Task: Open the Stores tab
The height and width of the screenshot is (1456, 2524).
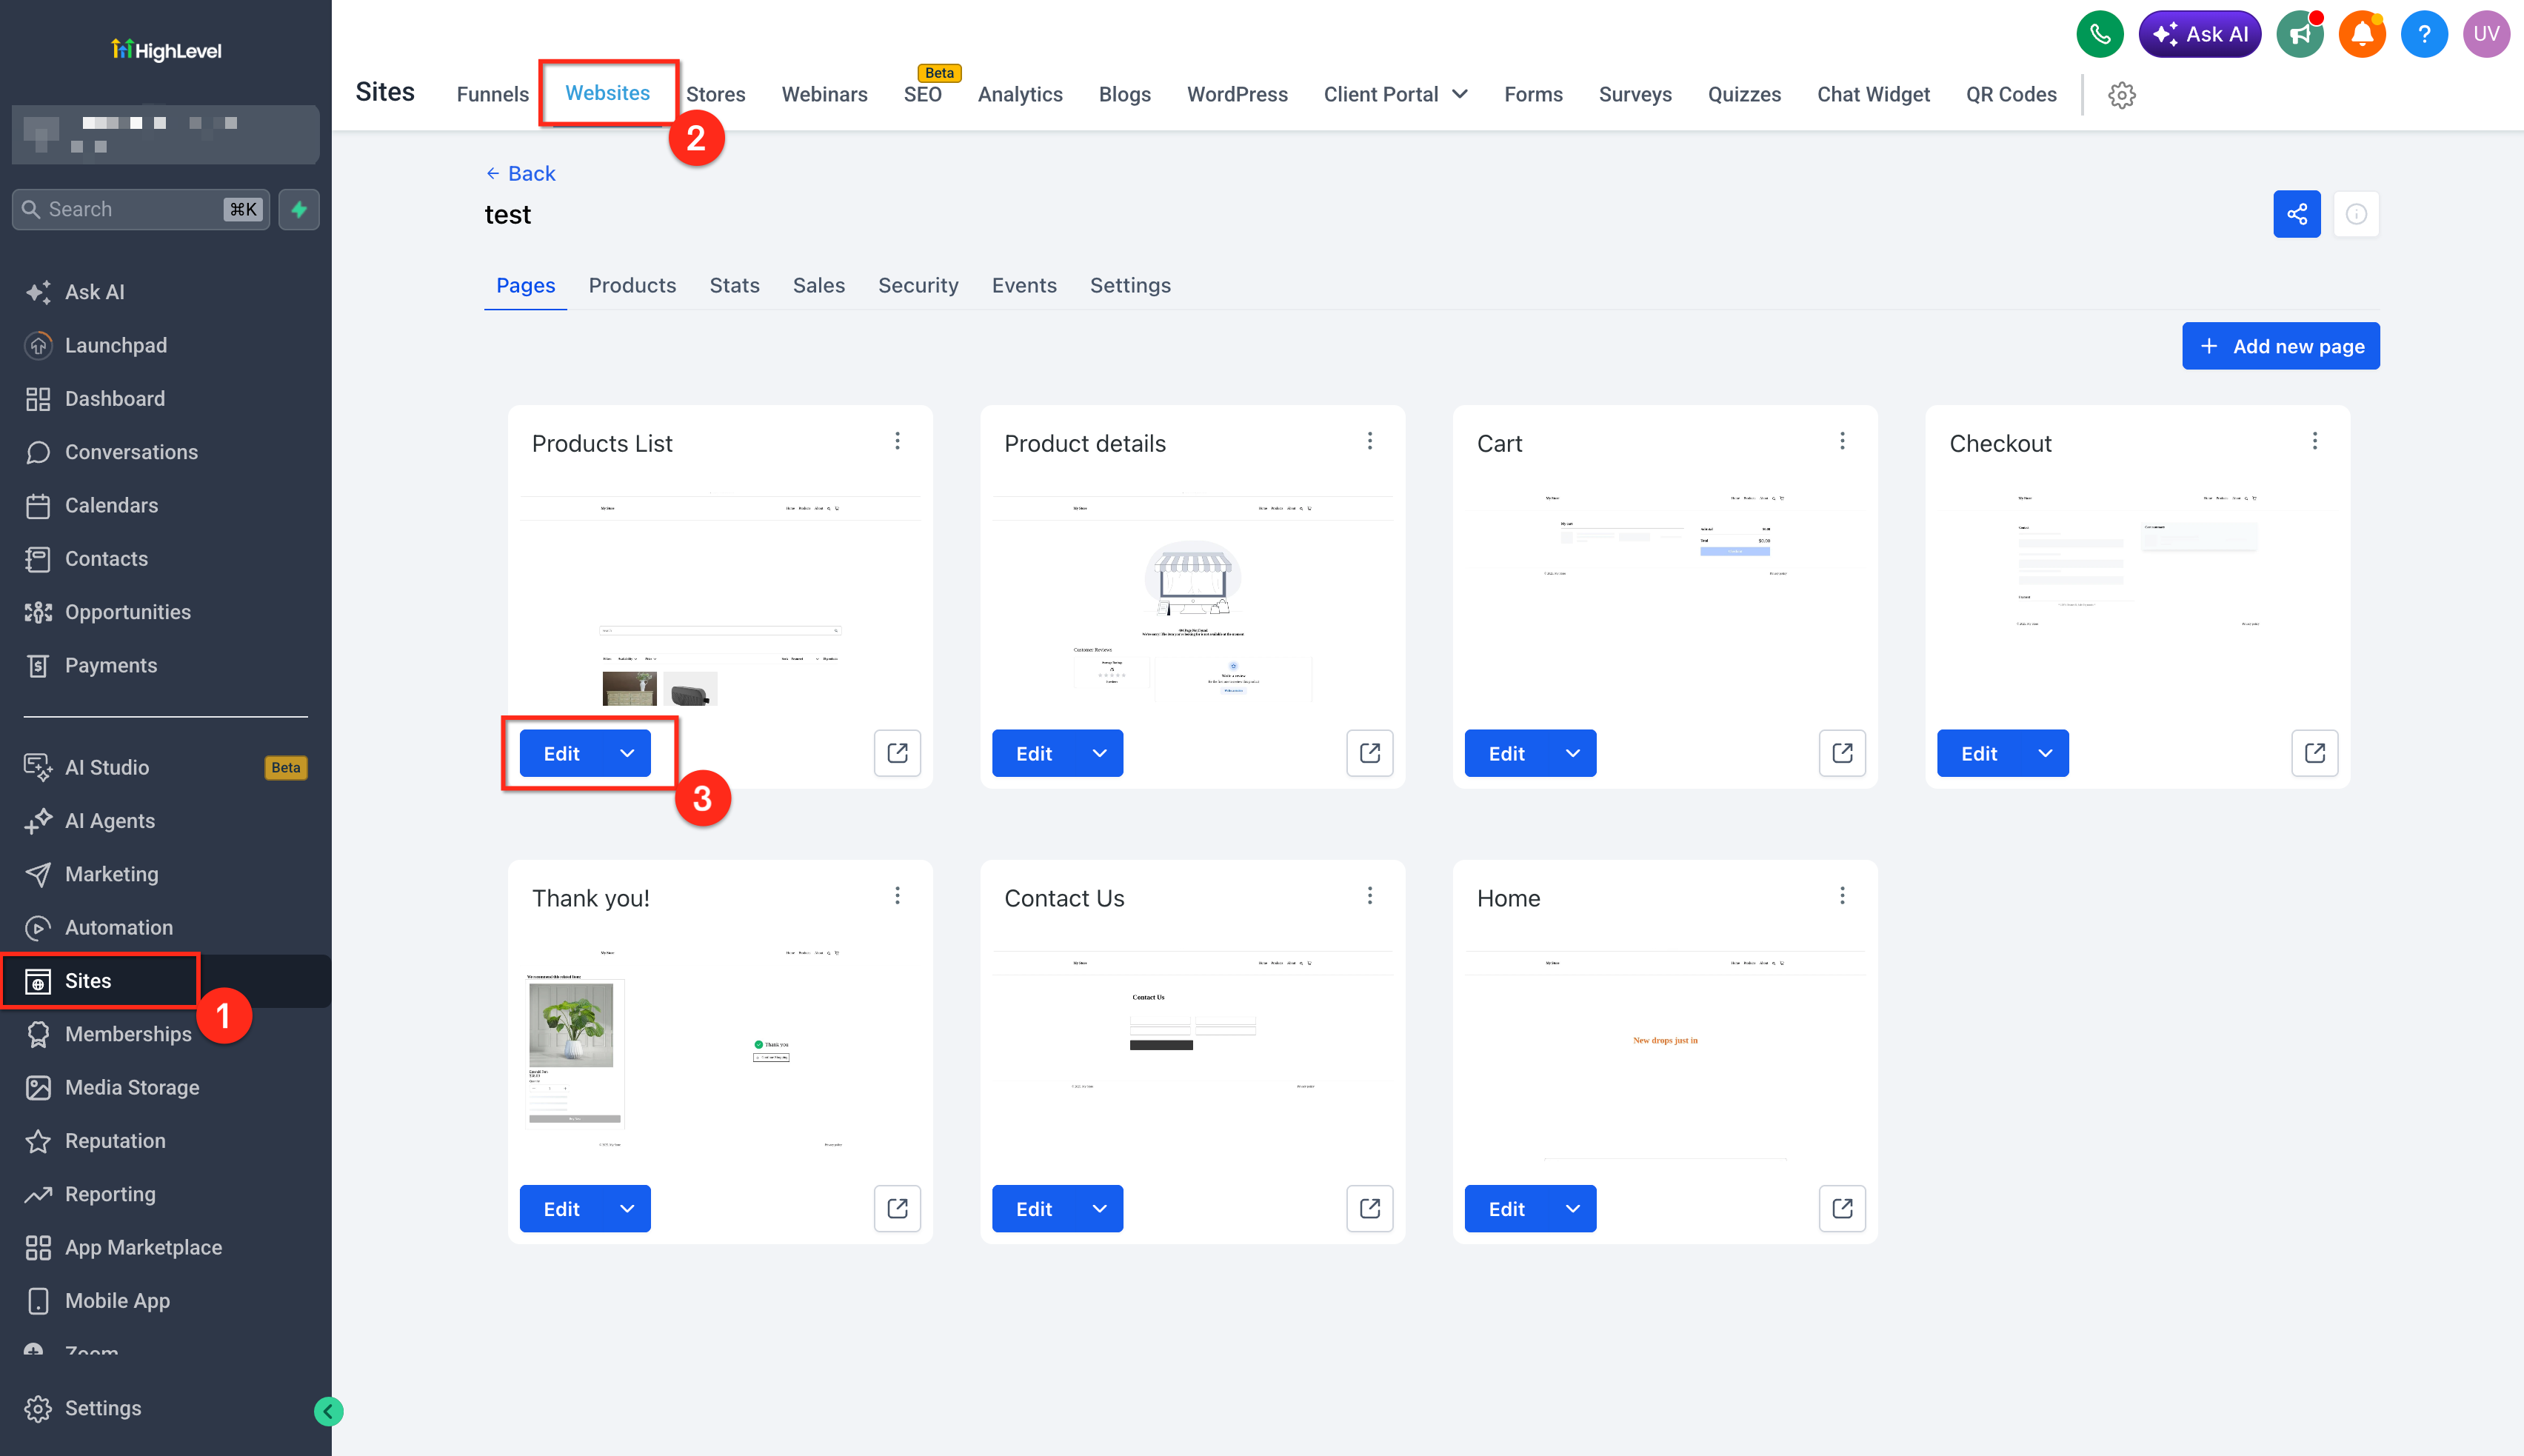Action: point(715,94)
